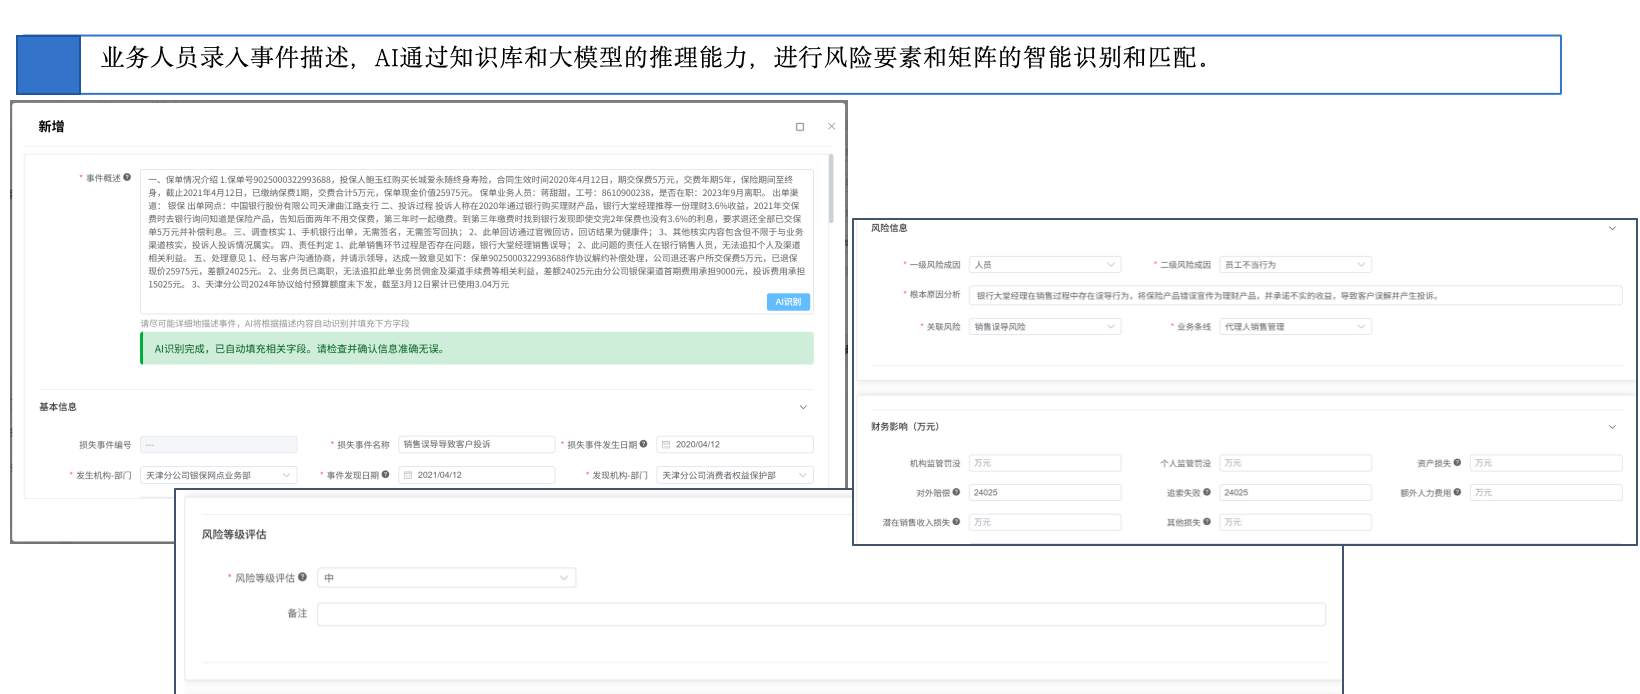This screenshot has width=1640, height=694.
Task: Click the 2021/04/12 discovery date value
Action: (440, 476)
